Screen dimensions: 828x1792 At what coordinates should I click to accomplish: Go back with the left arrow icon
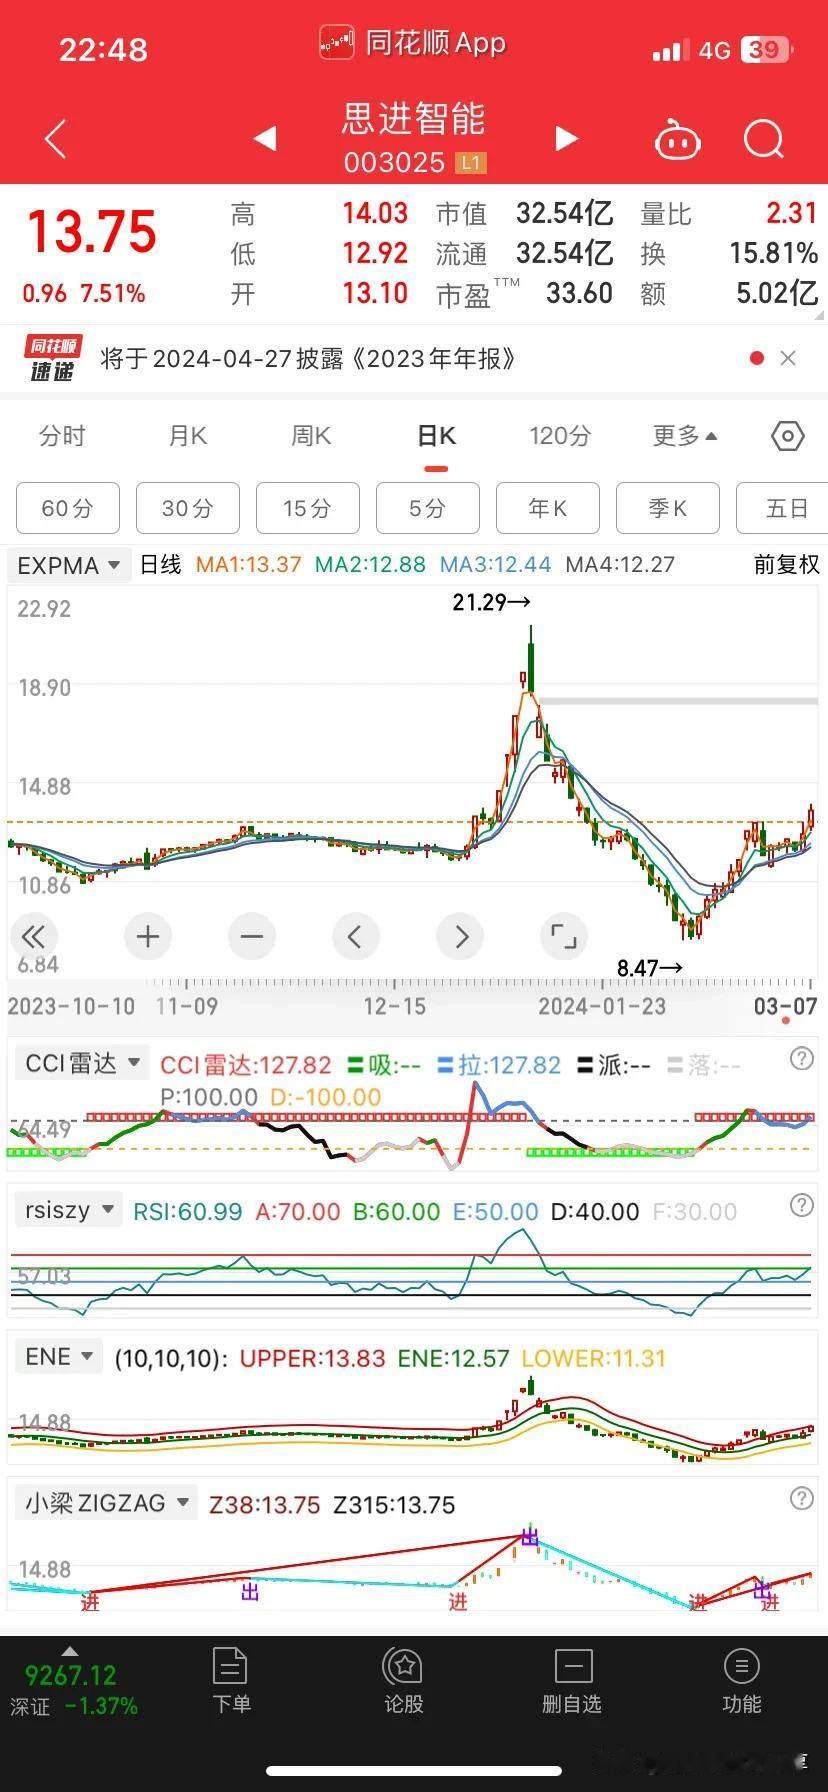[56, 139]
